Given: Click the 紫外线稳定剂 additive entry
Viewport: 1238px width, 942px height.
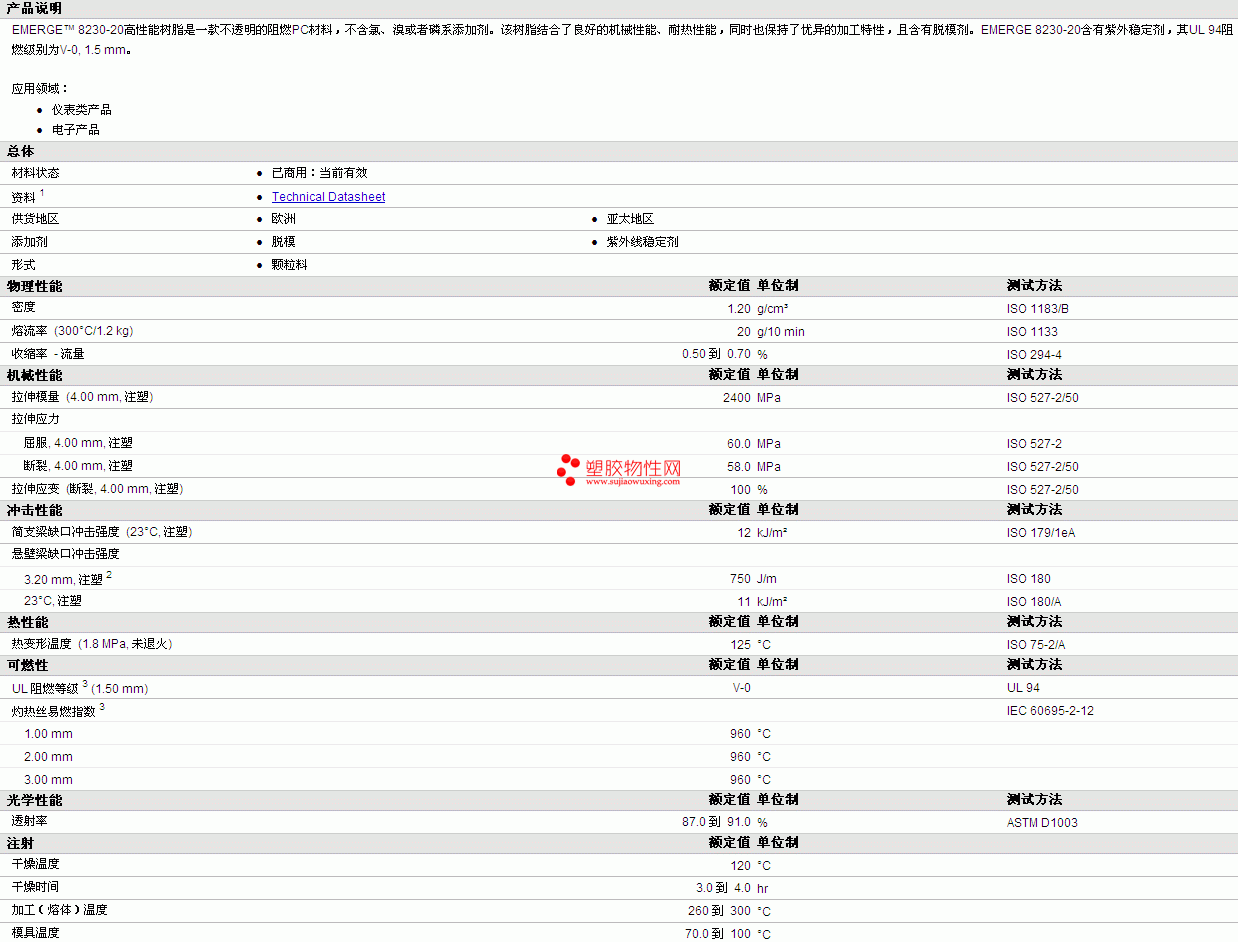Looking at the screenshot, I should (642, 242).
